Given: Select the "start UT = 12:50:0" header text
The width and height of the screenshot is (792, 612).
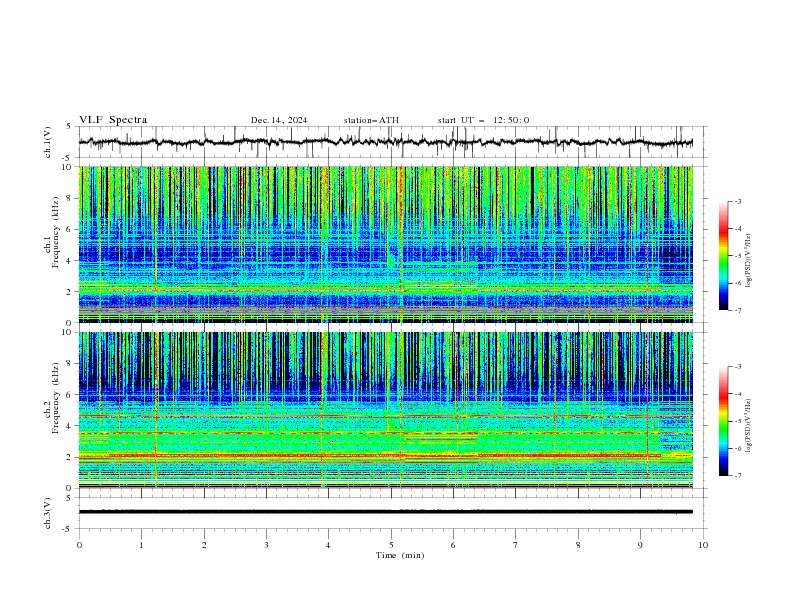Looking at the screenshot, I should click(x=483, y=120).
